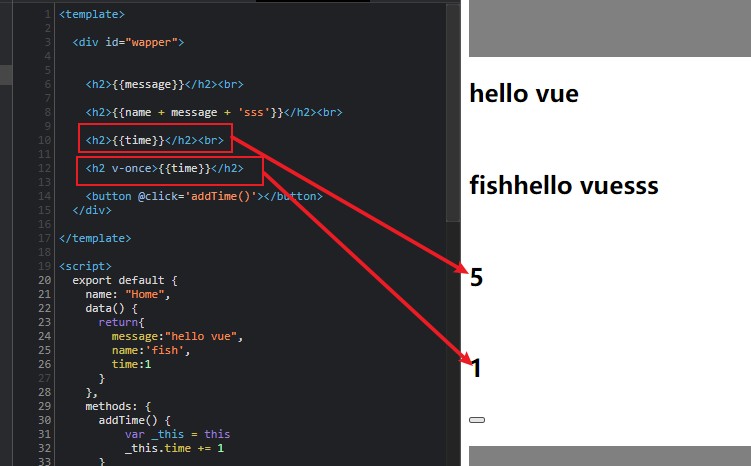The width and height of the screenshot is (751, 466).
Task: Click the small empty button in preview
Action: tap(477, 420)
